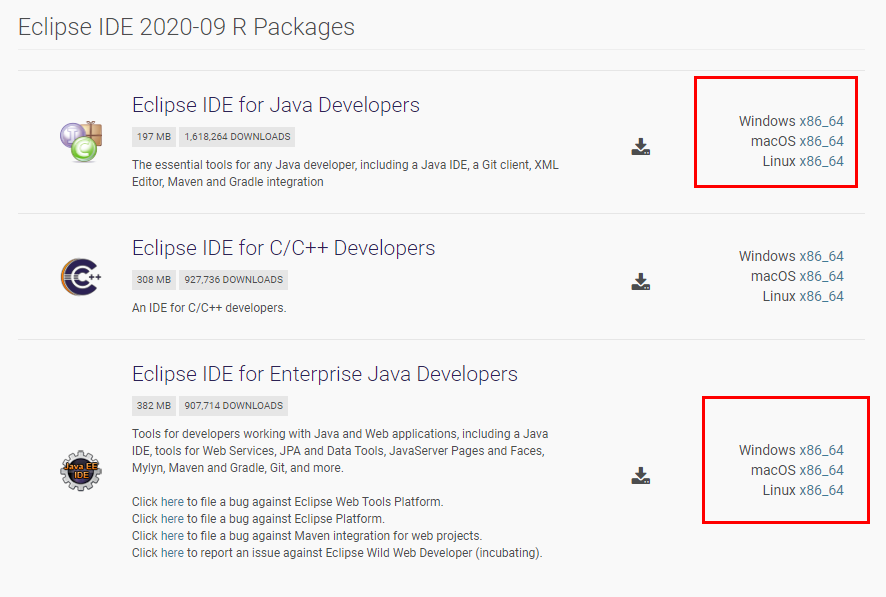Click 'here' to file bug against Eclipse Web Tools Platform
This screenshot has width=886, height=597.
click(172, 502)
